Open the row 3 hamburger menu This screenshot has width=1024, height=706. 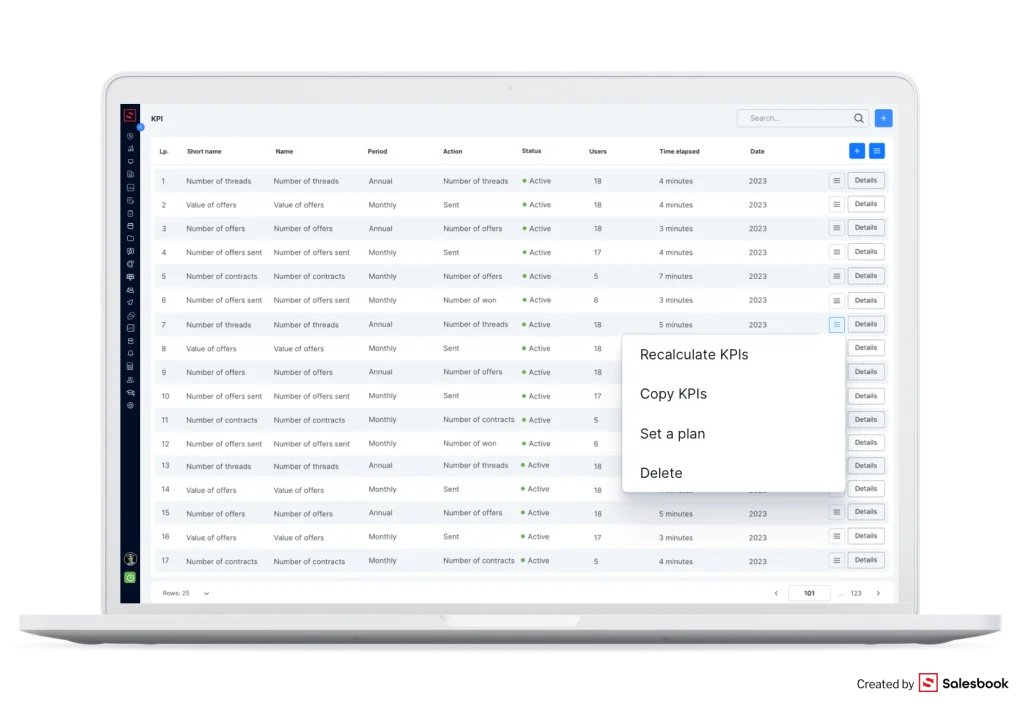pos(837,228)
